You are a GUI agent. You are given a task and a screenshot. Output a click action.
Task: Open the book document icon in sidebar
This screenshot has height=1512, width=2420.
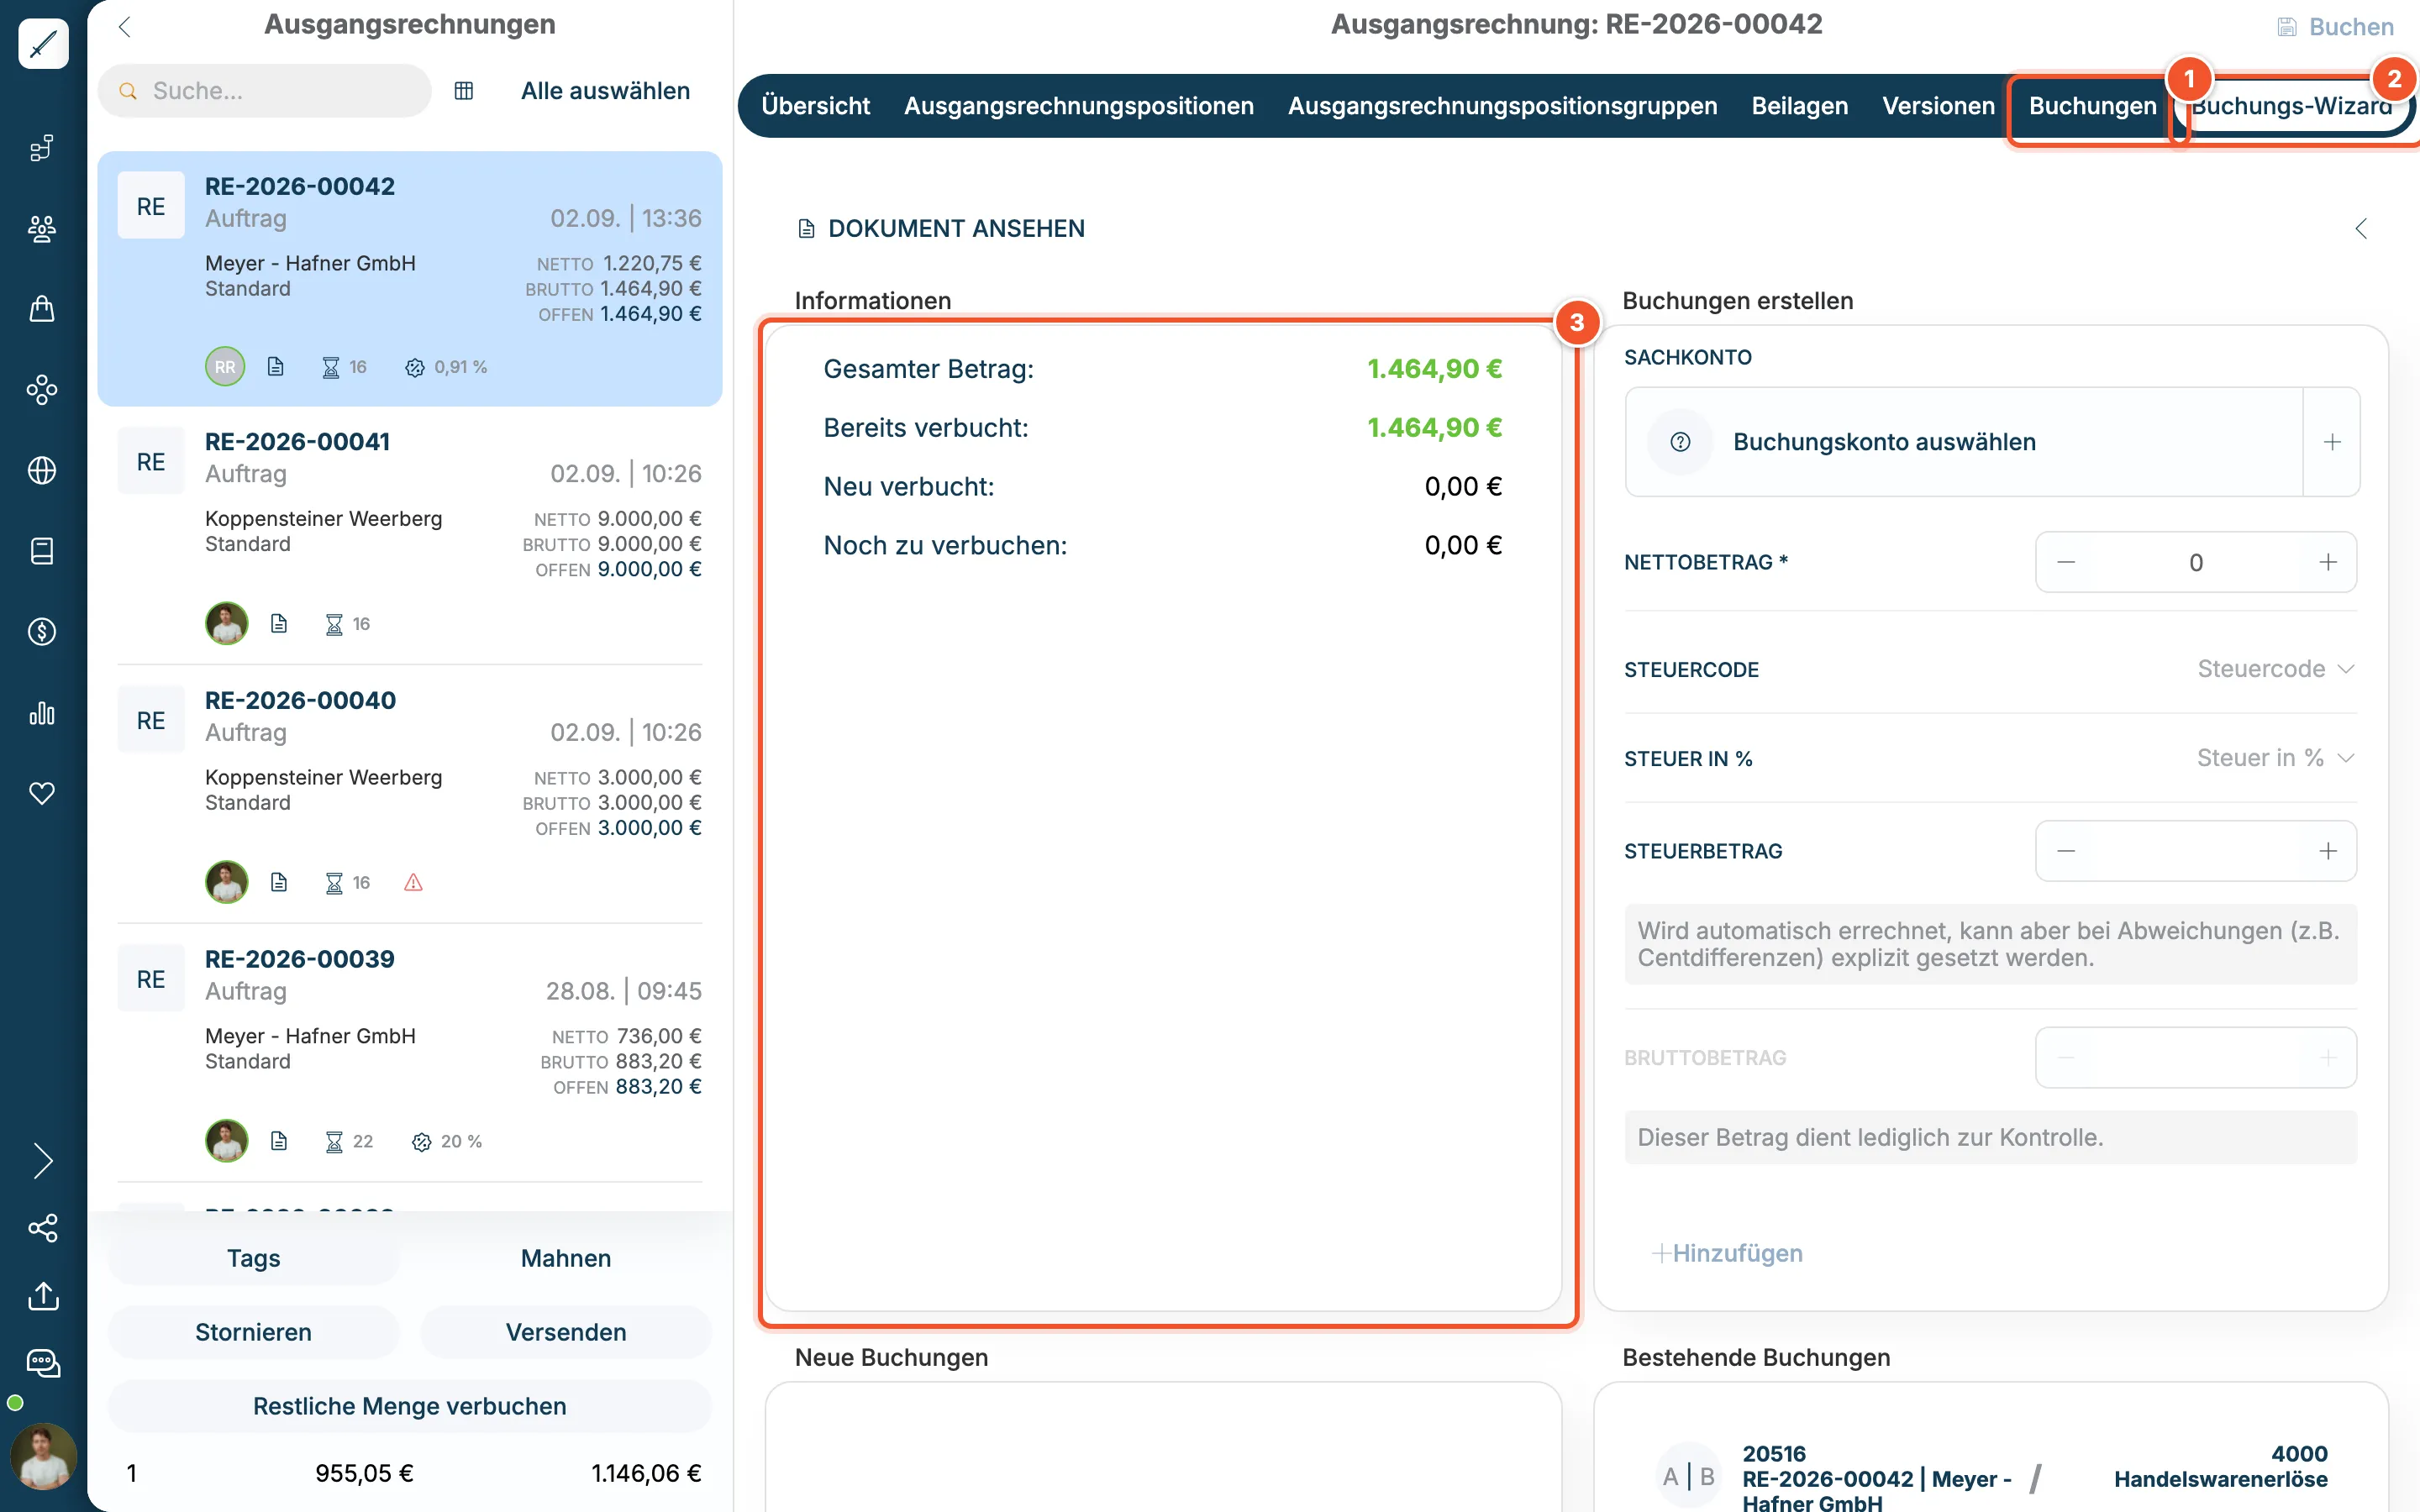42,551
